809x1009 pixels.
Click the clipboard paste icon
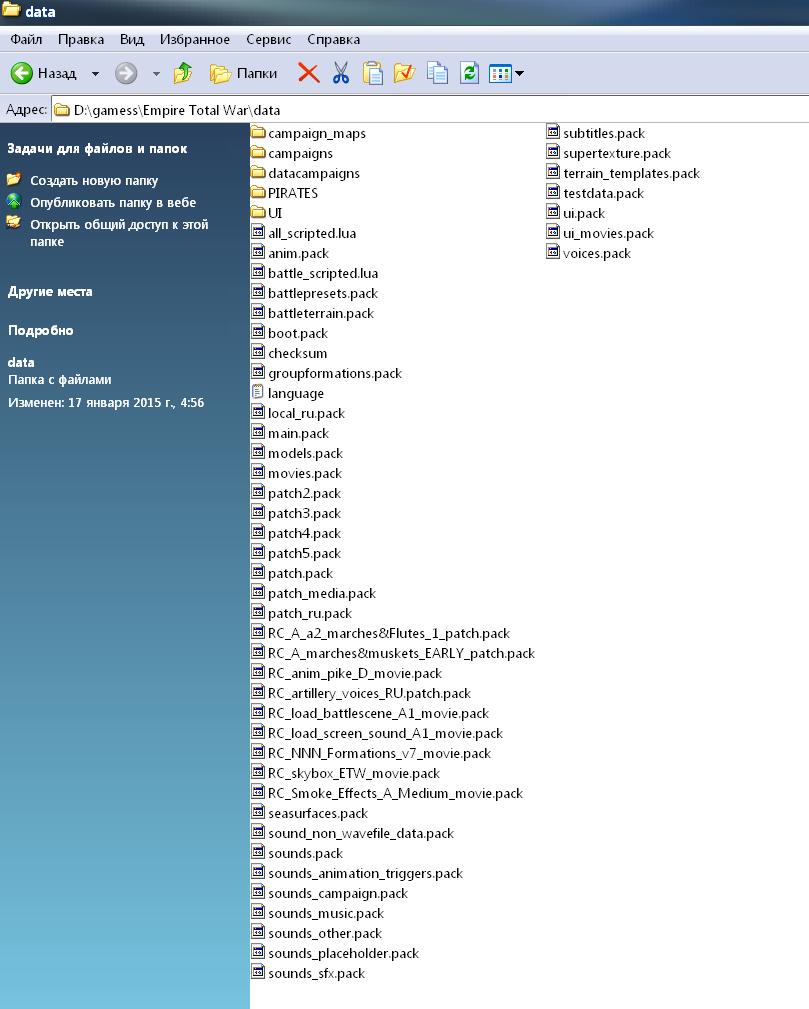coord(373,73)
